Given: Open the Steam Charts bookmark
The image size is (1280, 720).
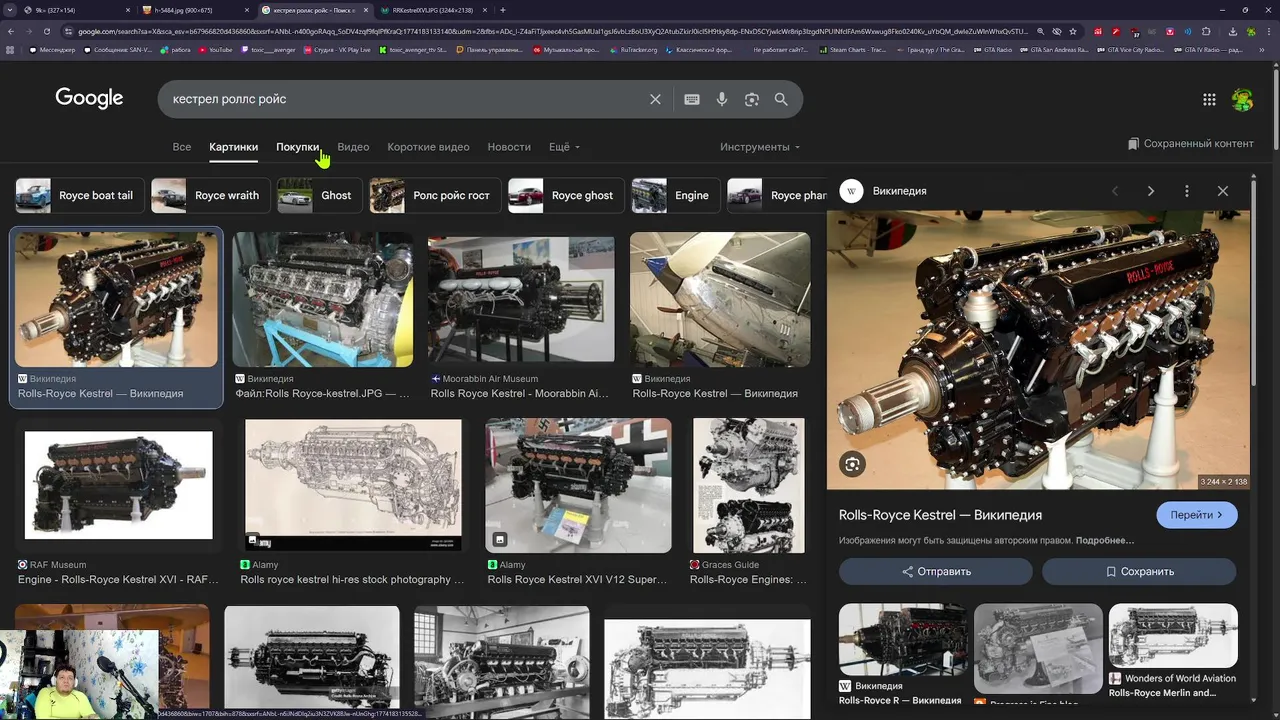Looking at the screenshot, I should [x=852, y=49].
